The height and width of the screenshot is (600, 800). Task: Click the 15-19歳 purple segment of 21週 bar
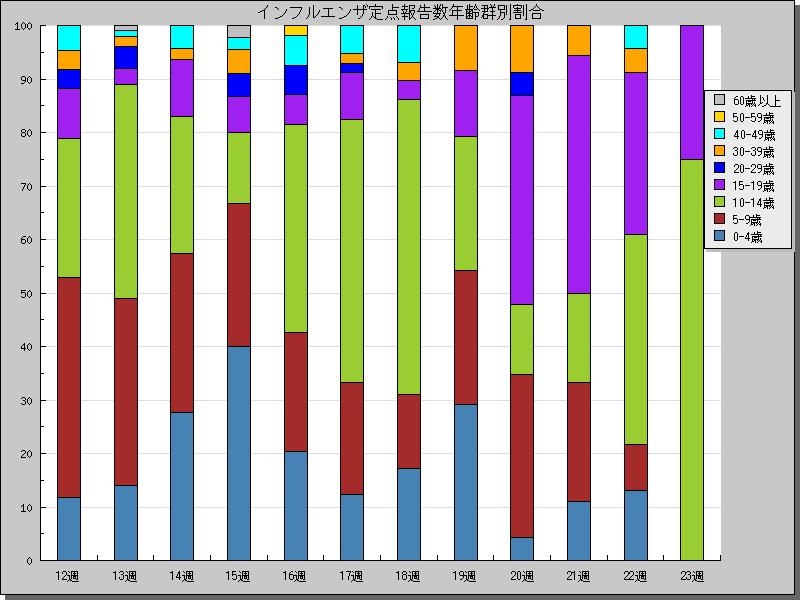(579, 174)
